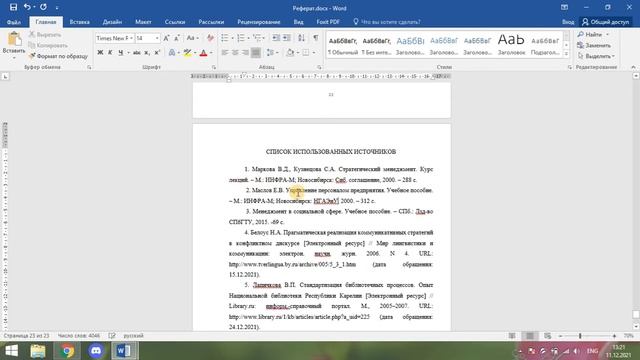640x360 pixels.
Task: Open the Выделить (Select) dropdown
Action: click(596, 56)
